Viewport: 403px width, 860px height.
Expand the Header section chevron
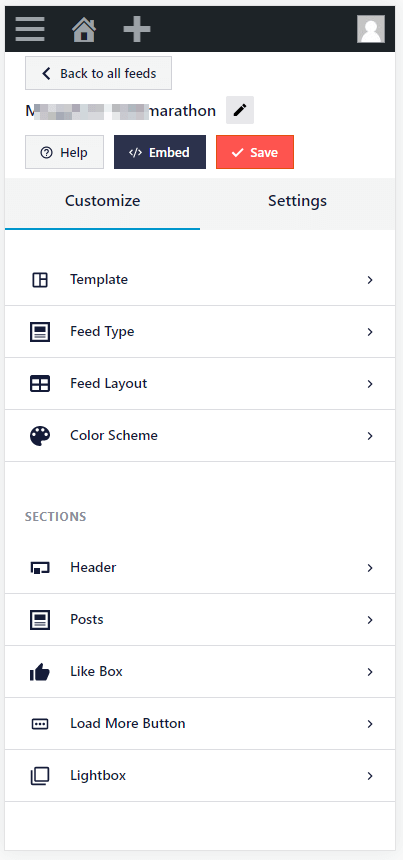click(x=370, y=568)
